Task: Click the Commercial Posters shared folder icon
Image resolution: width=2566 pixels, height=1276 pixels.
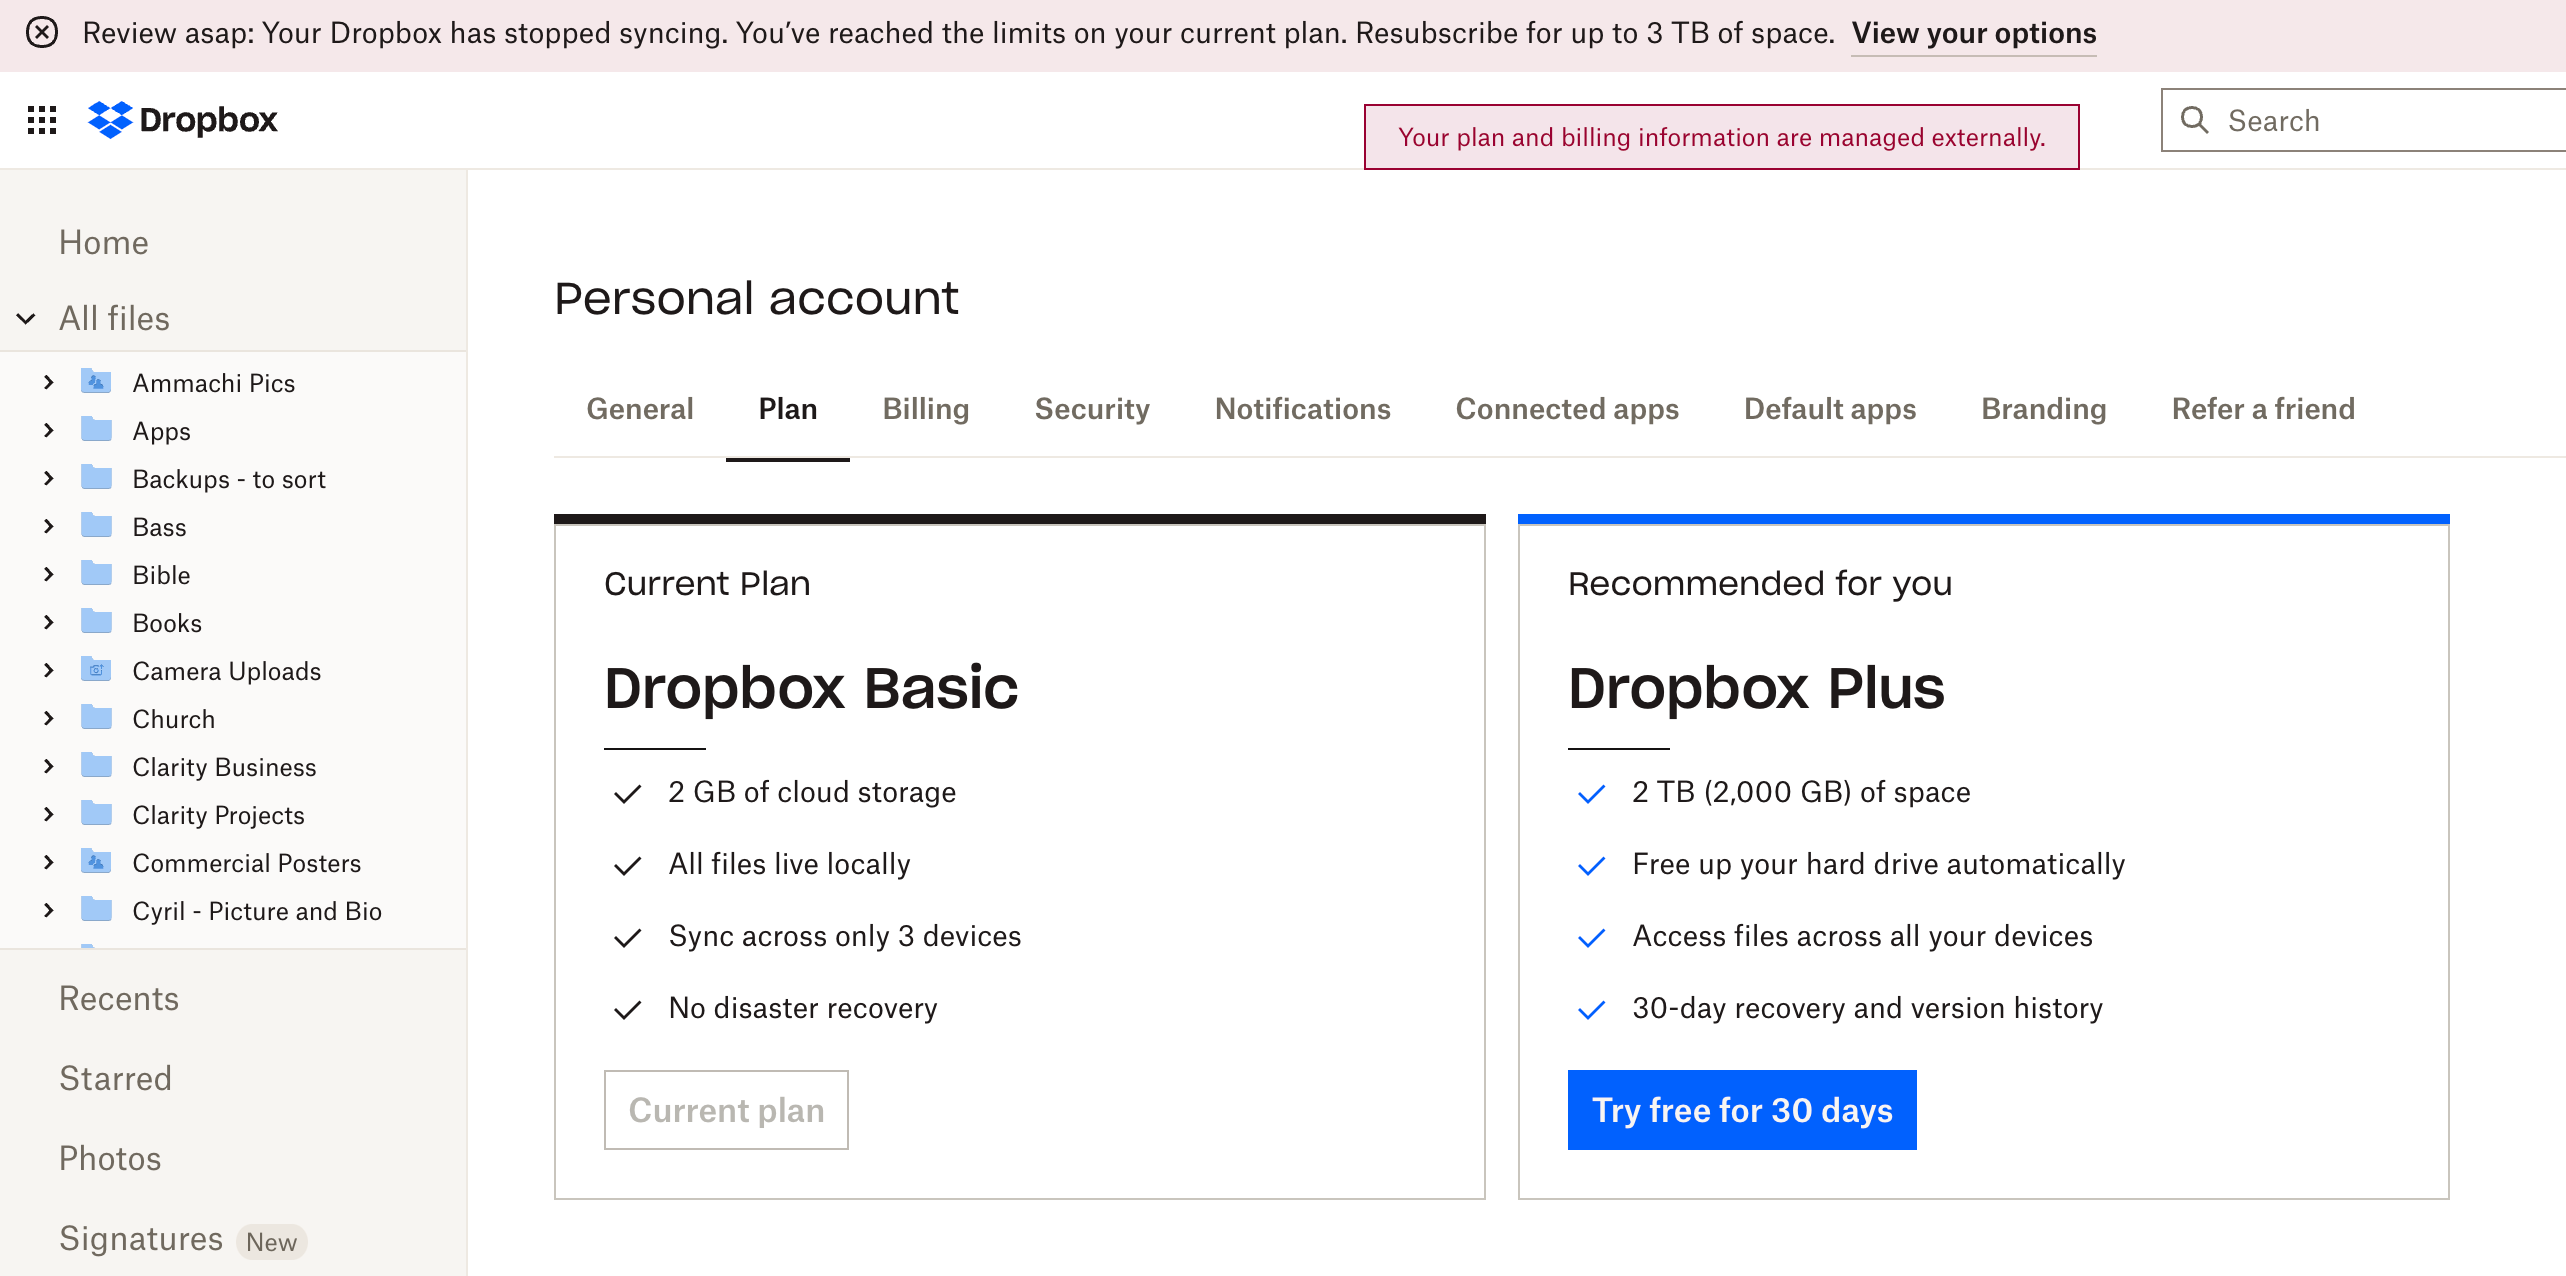Action: [x=96, y=862]
